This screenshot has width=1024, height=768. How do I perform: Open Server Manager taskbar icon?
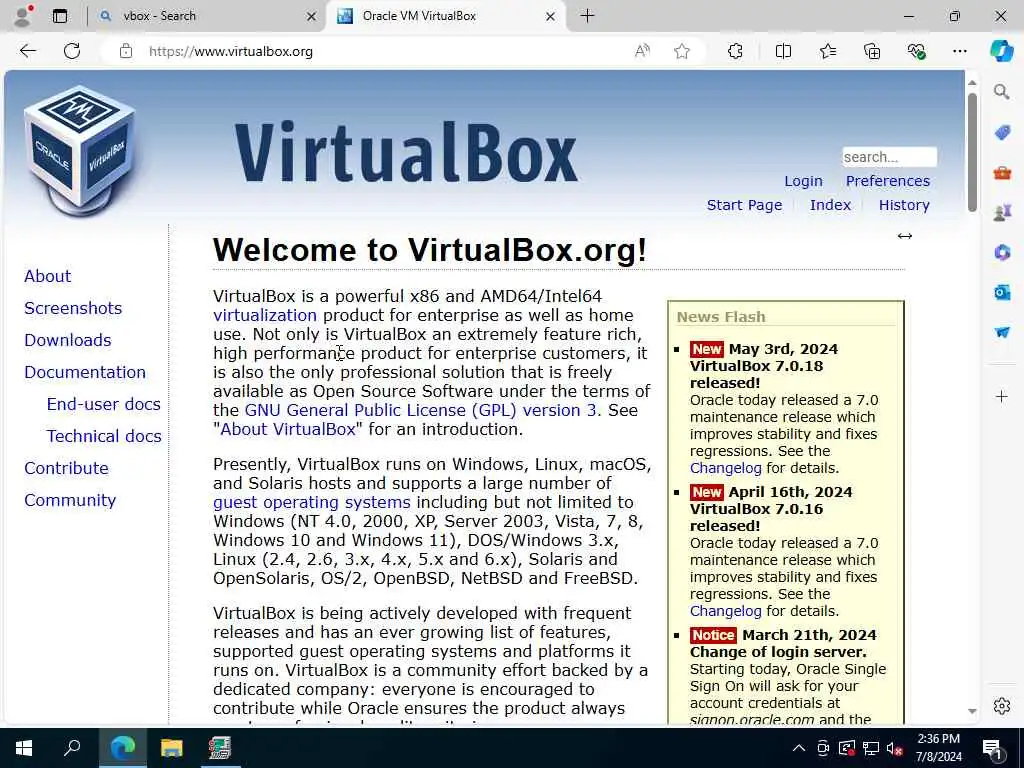[x=219, y=748]
